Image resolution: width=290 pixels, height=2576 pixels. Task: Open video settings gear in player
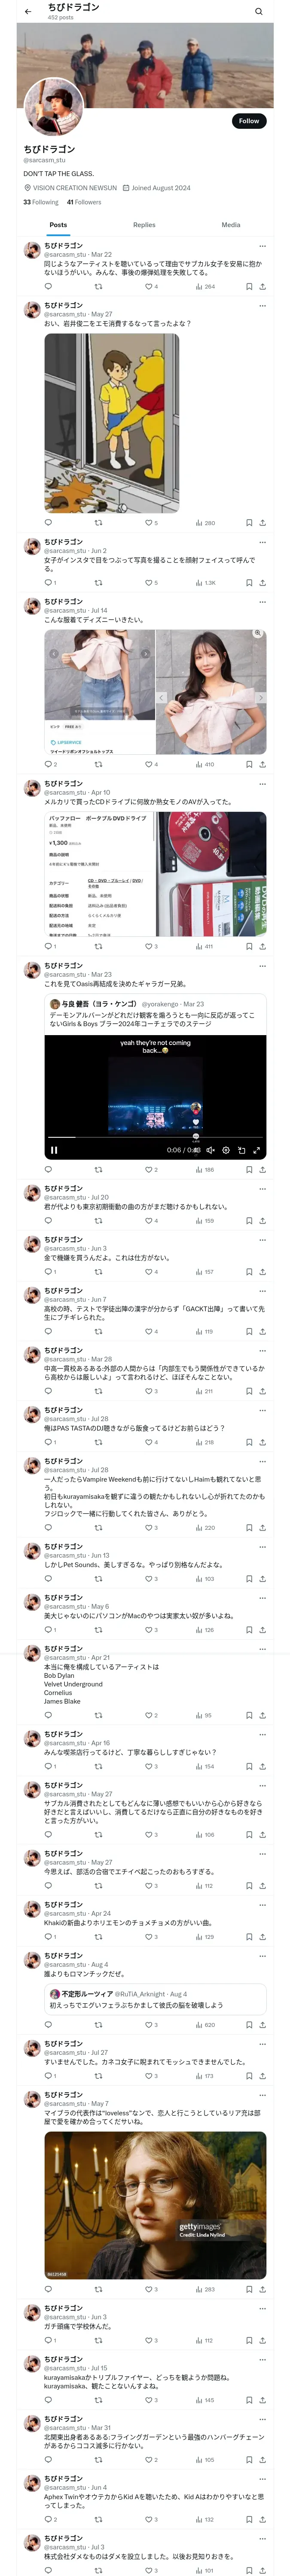coord(226,1150)
